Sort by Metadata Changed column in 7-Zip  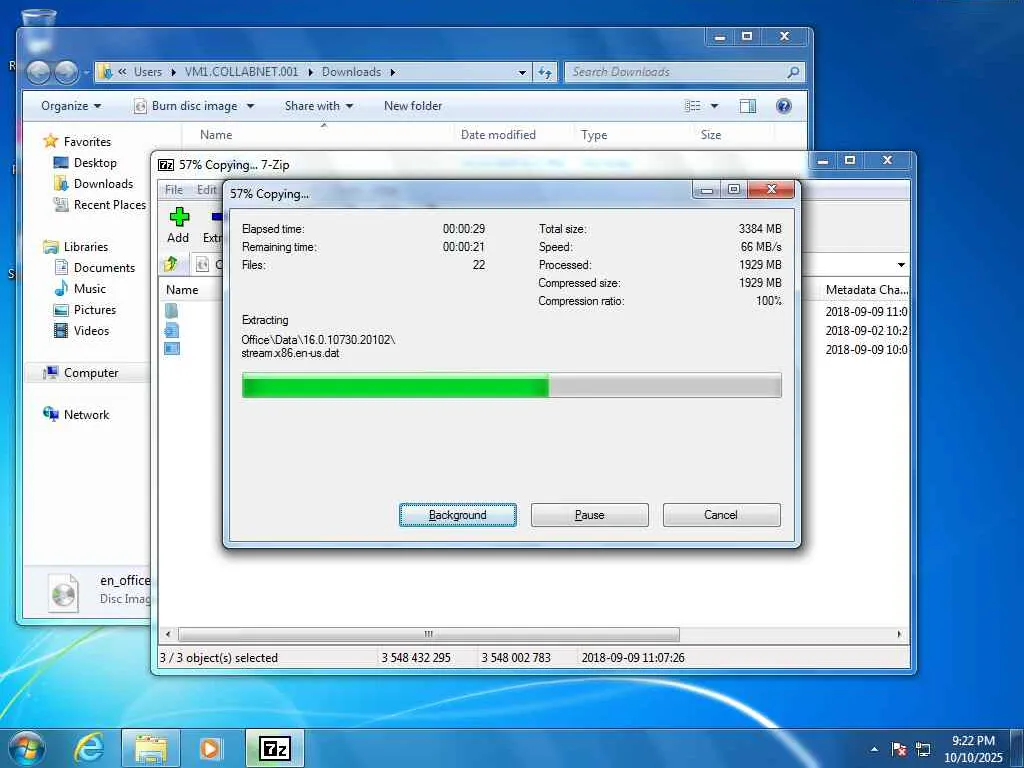pyautogui.click(x=866, y=289)
